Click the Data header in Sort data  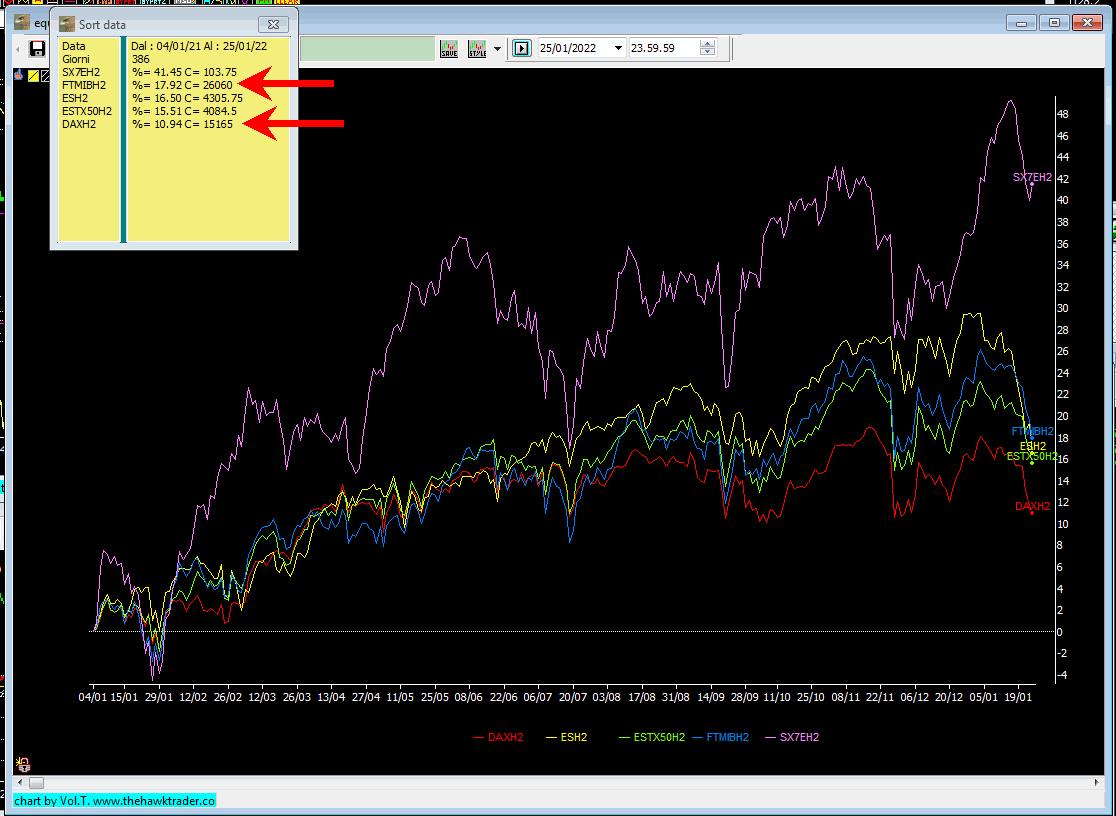click(73, 46)
